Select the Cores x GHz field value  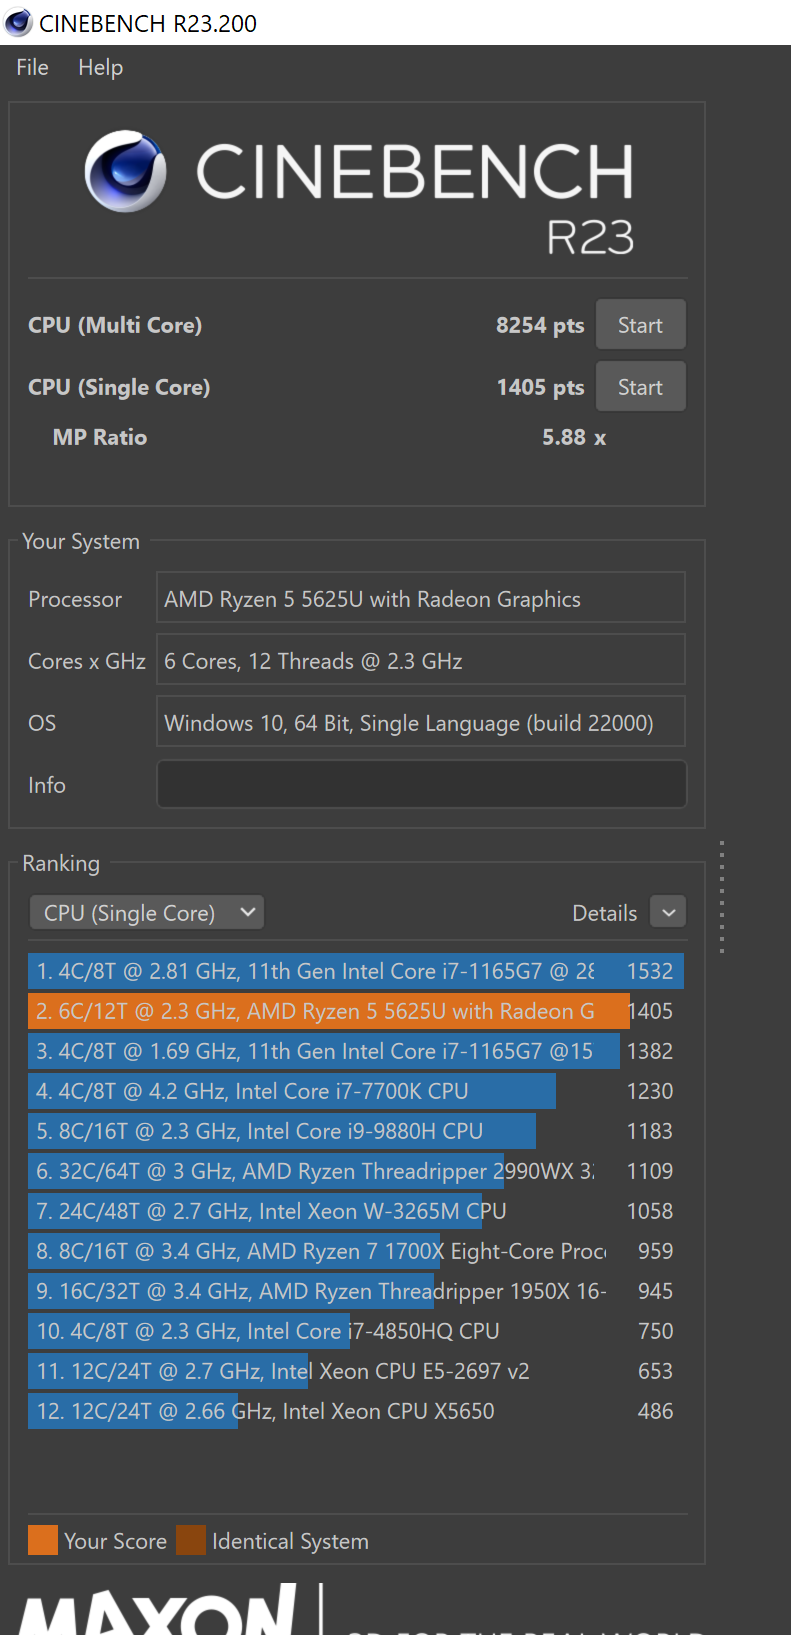tap(421, 660)
